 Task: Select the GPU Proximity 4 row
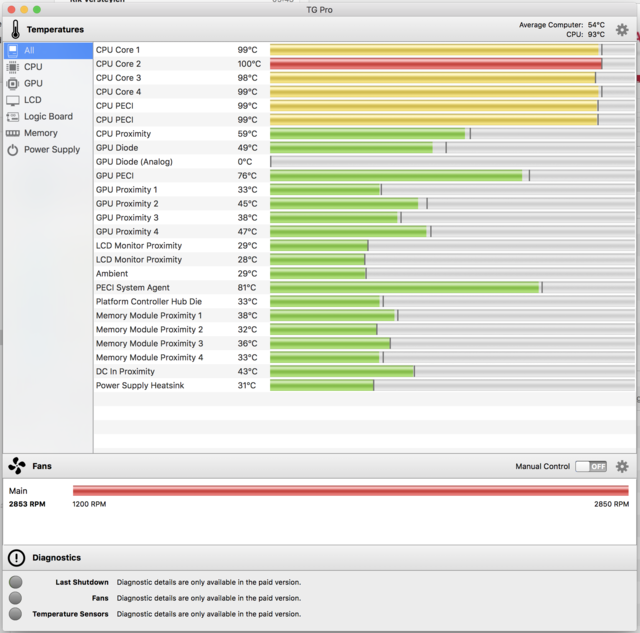(364, 231)
